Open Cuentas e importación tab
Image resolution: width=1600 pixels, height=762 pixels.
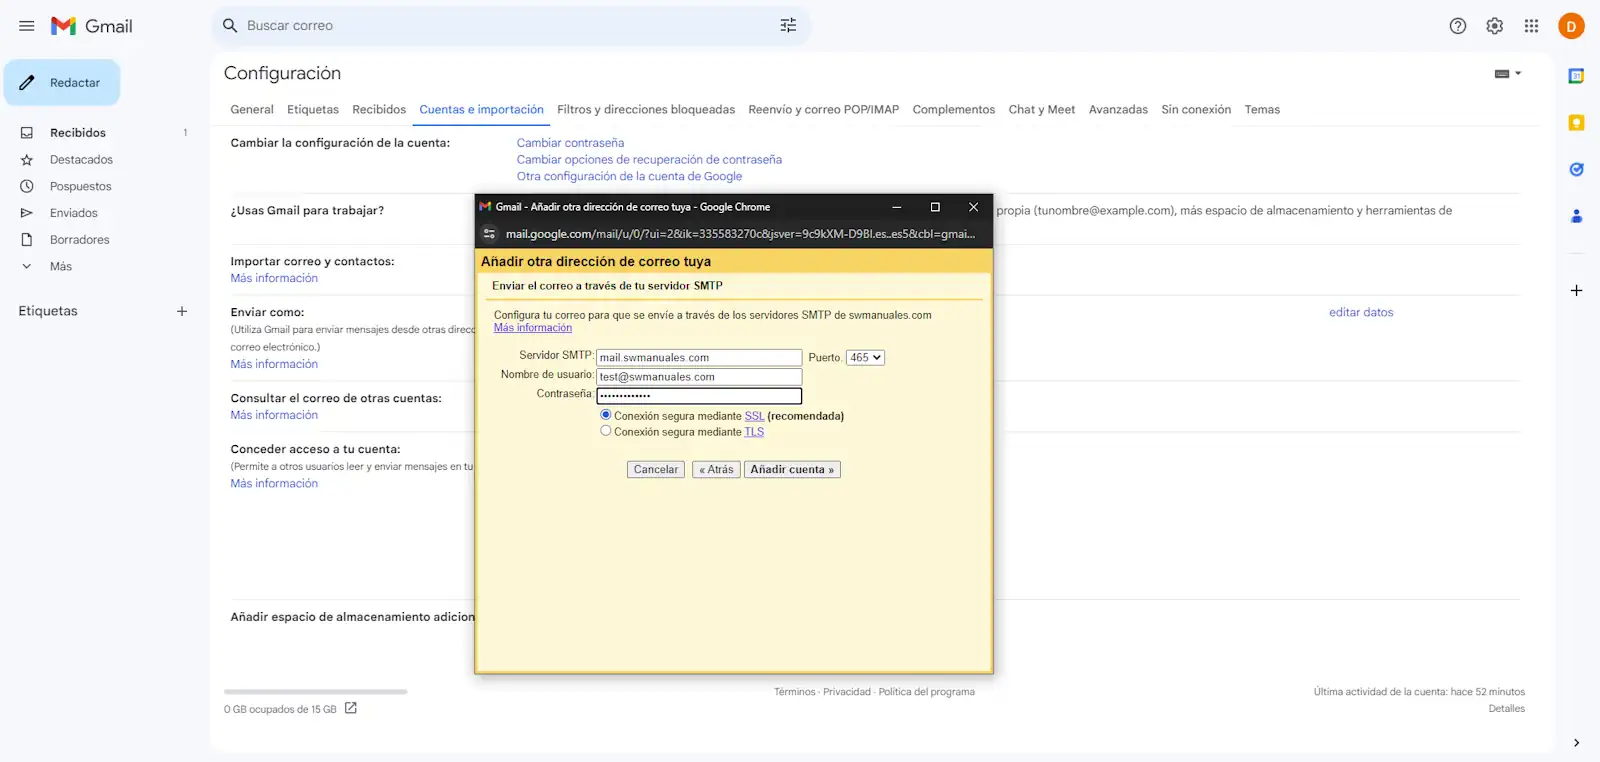(x=481, y=110)
